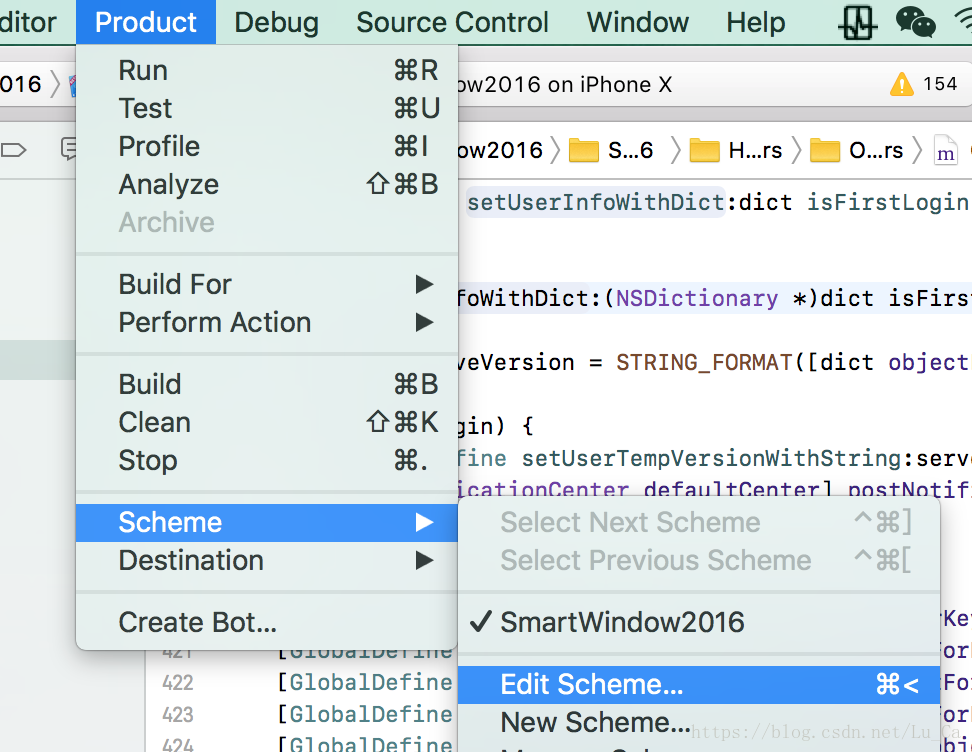
Task: Select the H...rs folder icon in breadcrumb
Action: 705,151
